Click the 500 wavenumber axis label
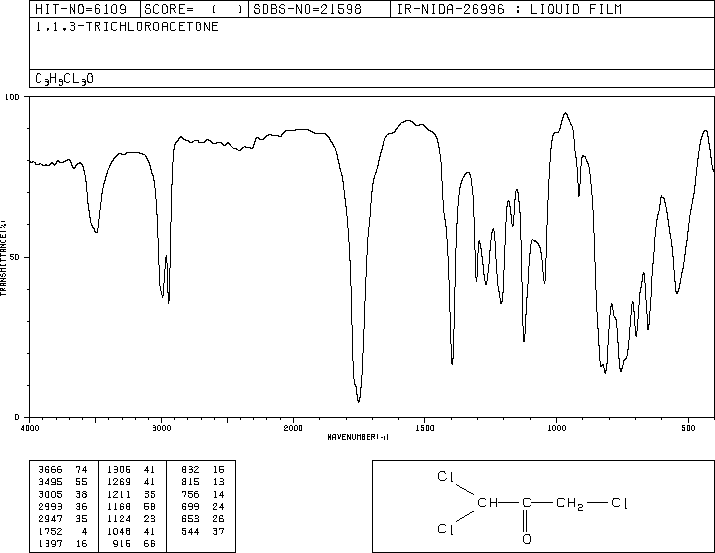Image resolution: width=715 pixels, height=553 pixels. (688, 428)
